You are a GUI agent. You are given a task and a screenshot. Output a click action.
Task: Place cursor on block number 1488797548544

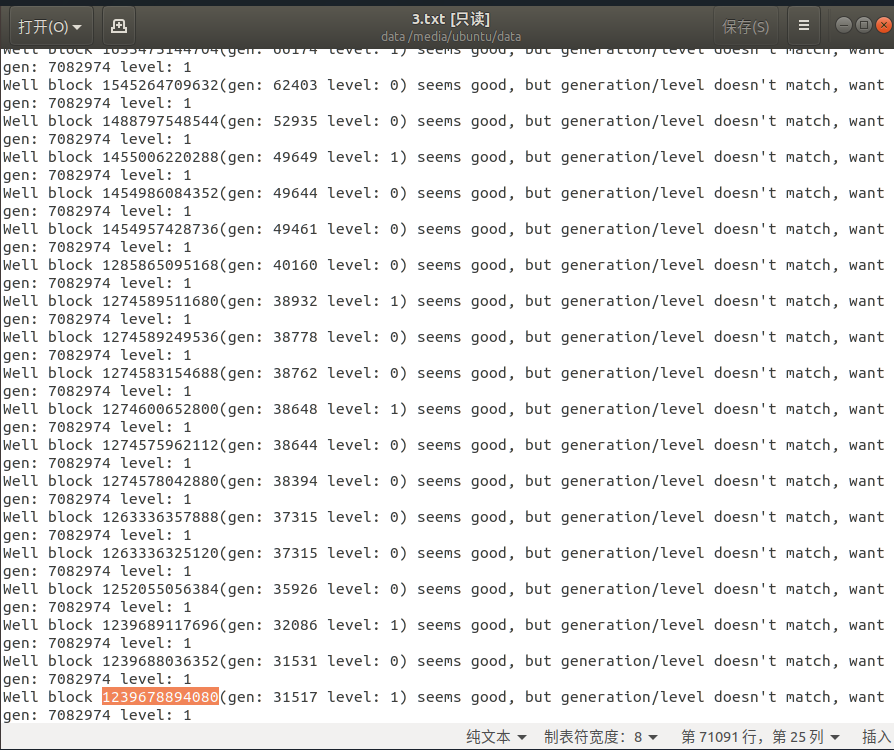(160, 121)
